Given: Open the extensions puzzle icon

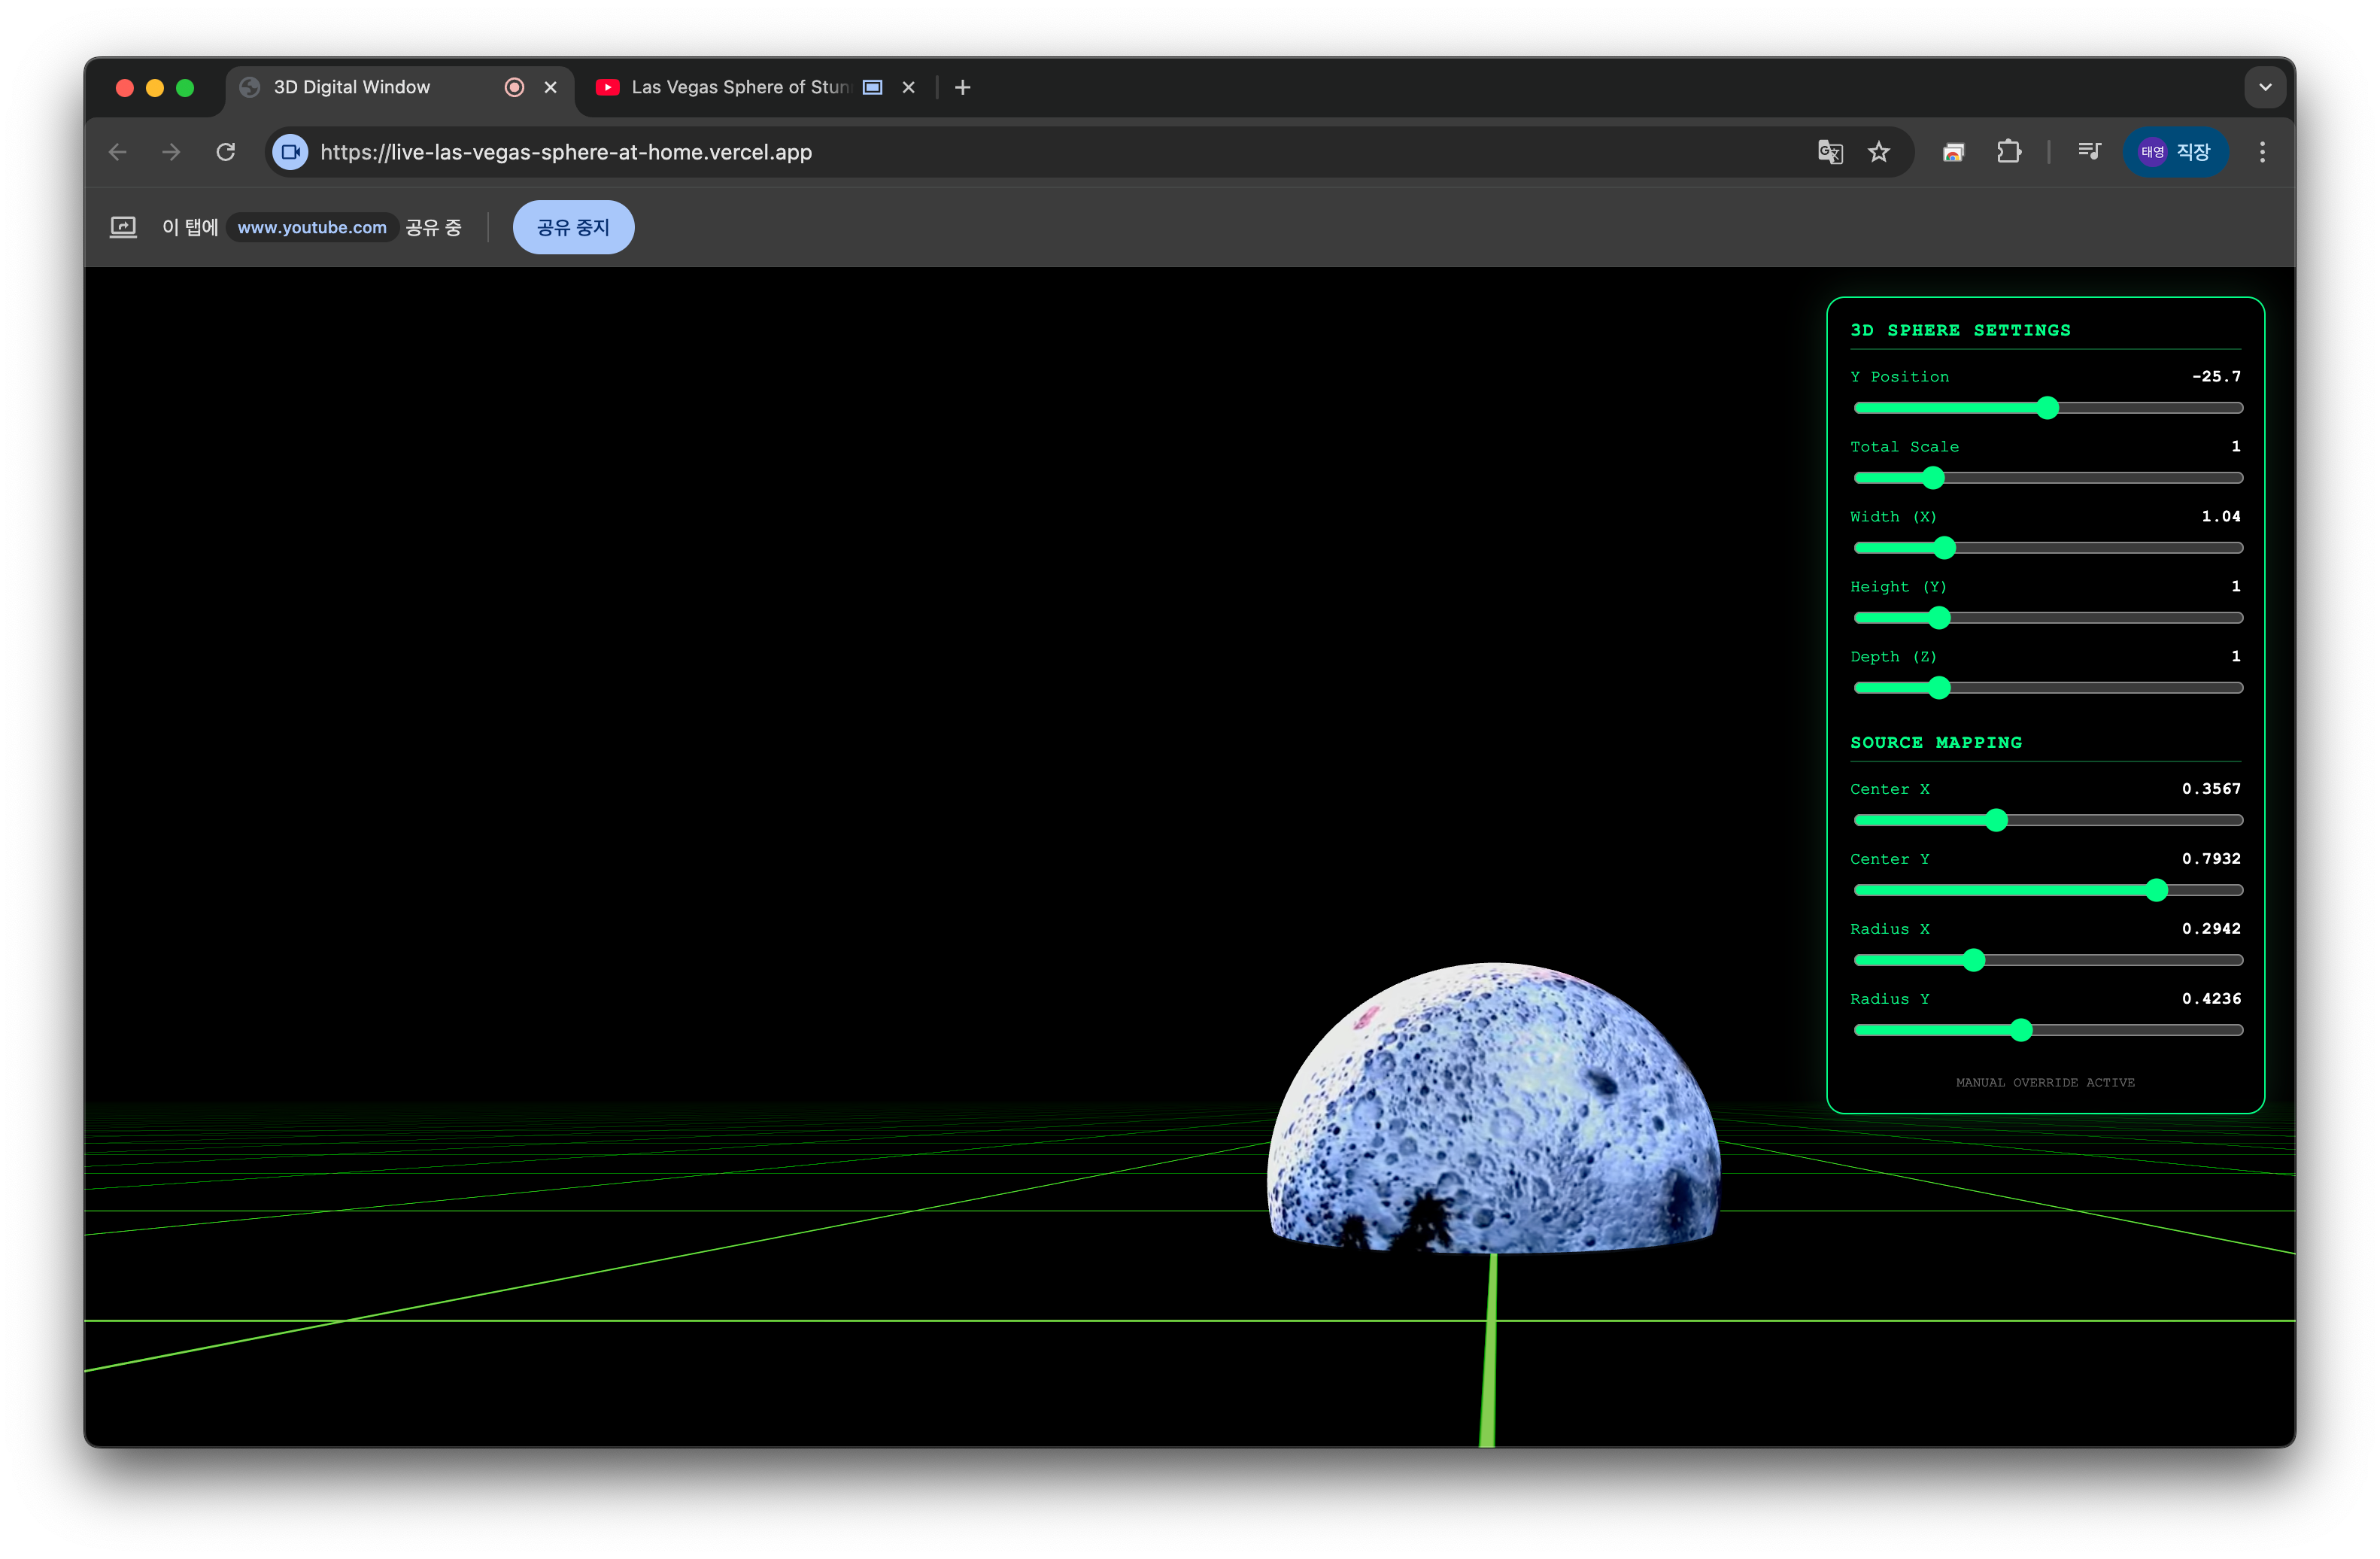Looking at the screenshot, I should tap(2008, 152).
